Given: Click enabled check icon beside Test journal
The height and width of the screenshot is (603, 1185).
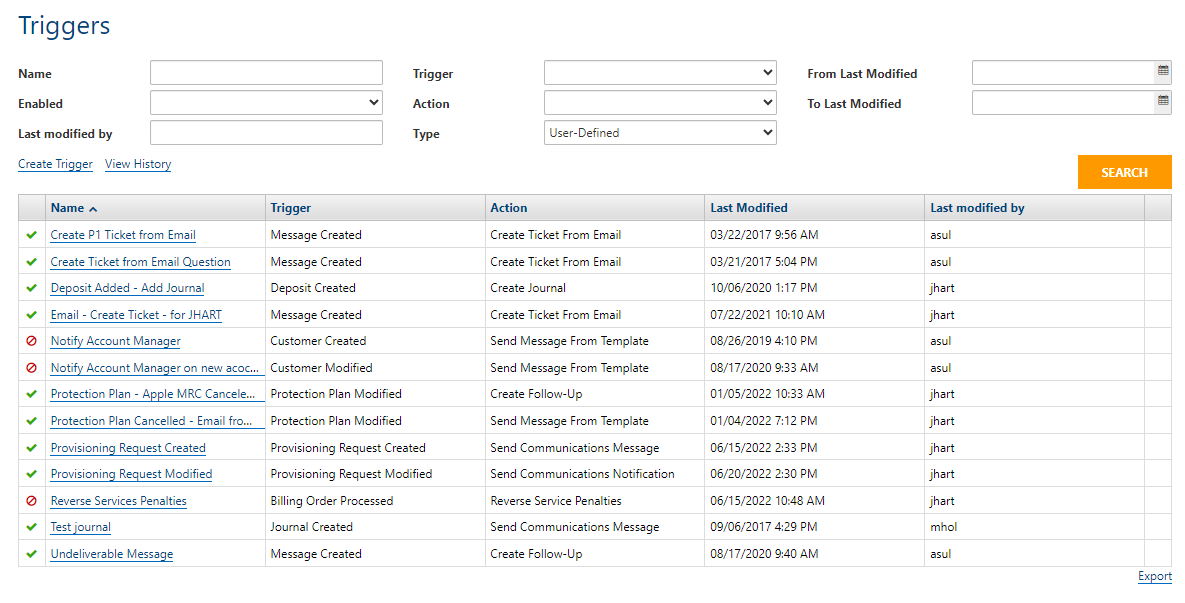Looking at the screenshot, I should (31, 527).
